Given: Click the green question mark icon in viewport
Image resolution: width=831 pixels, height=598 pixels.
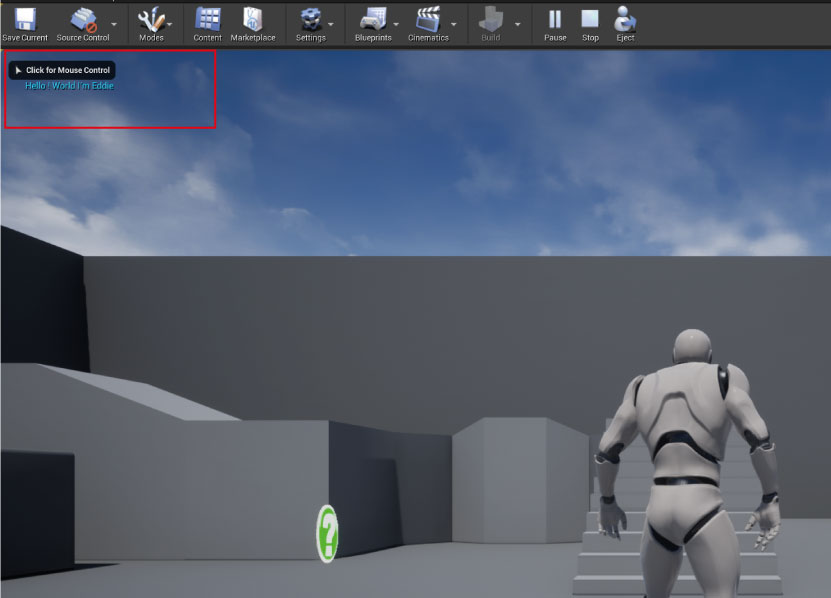Looking at the screenshot, I should 327,533.
